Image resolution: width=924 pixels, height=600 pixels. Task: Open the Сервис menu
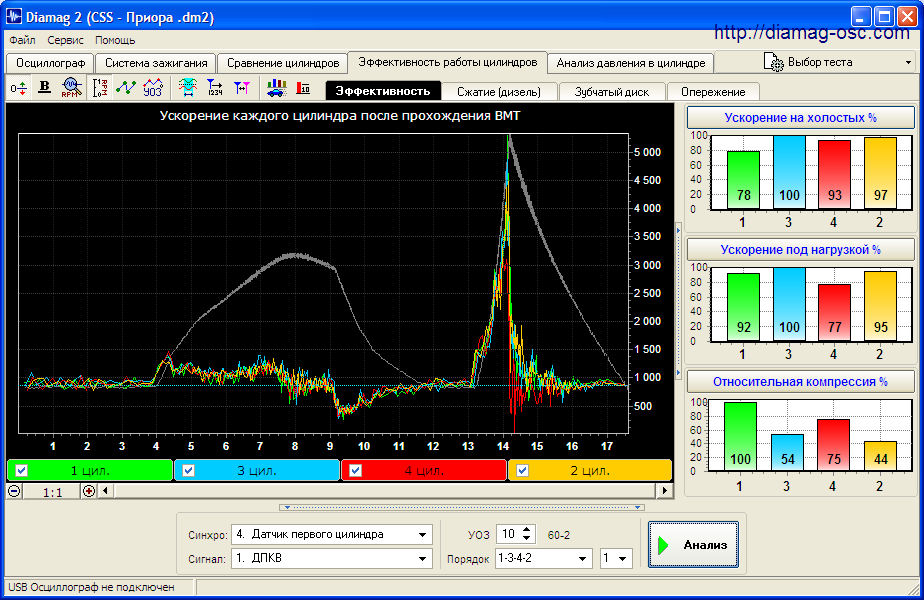[65, 40]
